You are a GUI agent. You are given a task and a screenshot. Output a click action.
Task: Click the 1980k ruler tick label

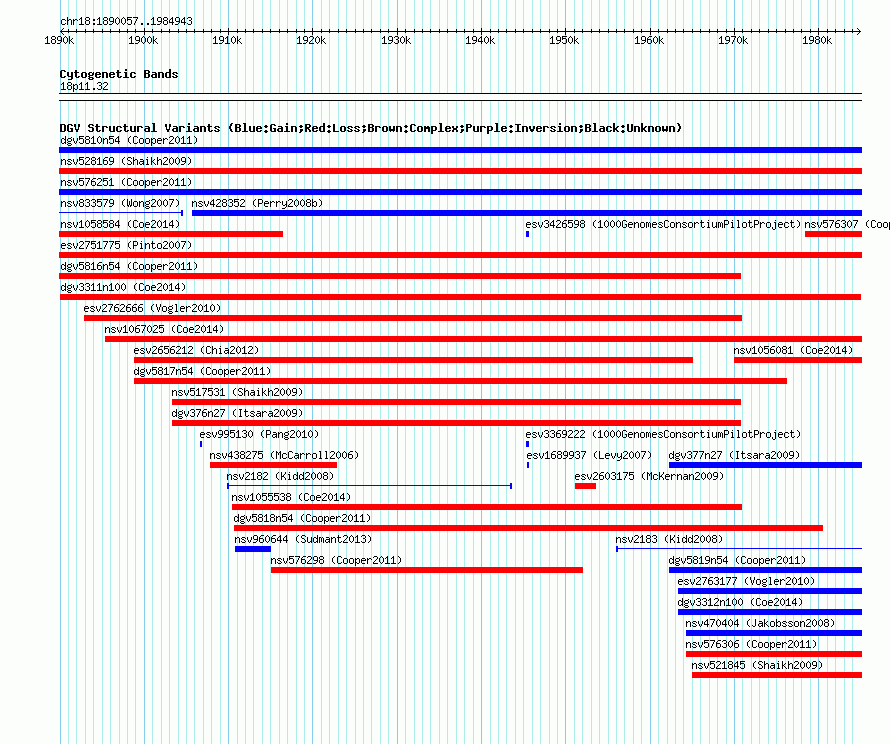817,40
